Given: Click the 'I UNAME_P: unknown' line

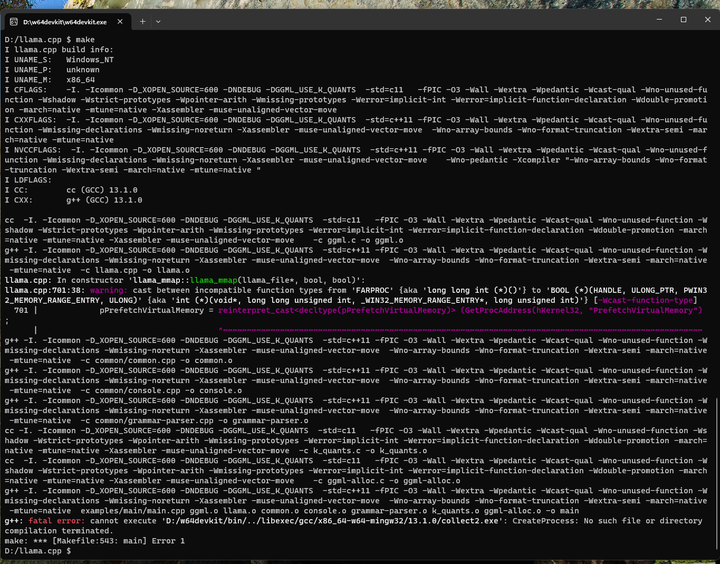Looking at the screenshot, I should [52, 70].
